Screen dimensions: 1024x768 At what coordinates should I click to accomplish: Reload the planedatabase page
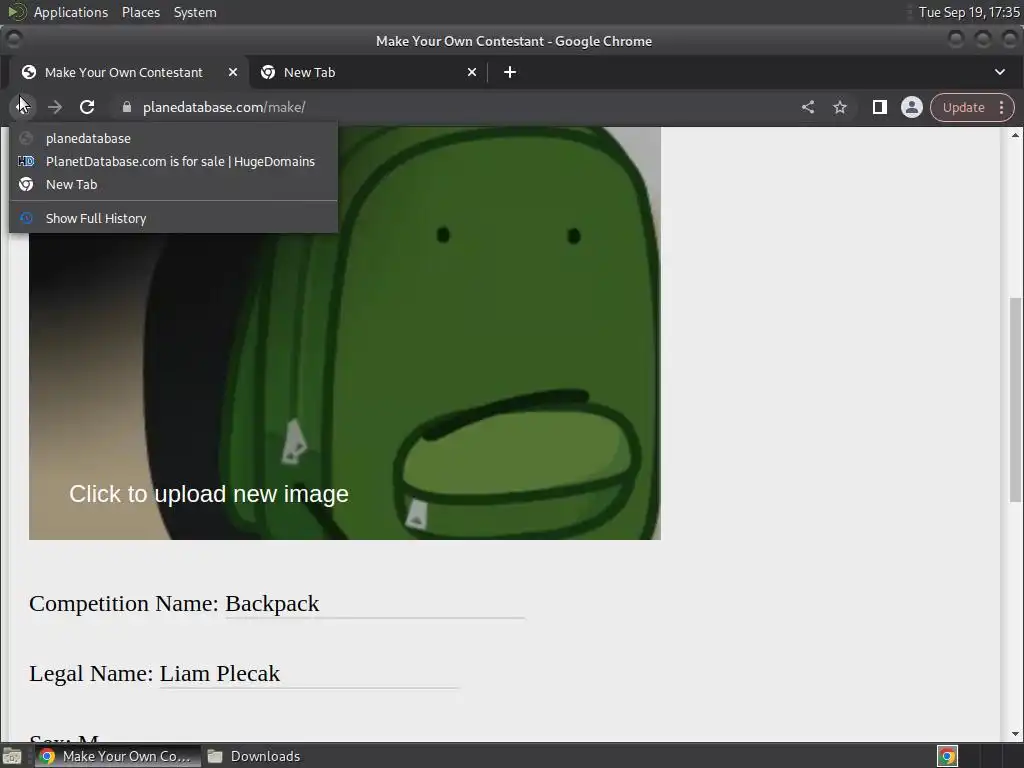pyautogui.click(x=87, y=107)
